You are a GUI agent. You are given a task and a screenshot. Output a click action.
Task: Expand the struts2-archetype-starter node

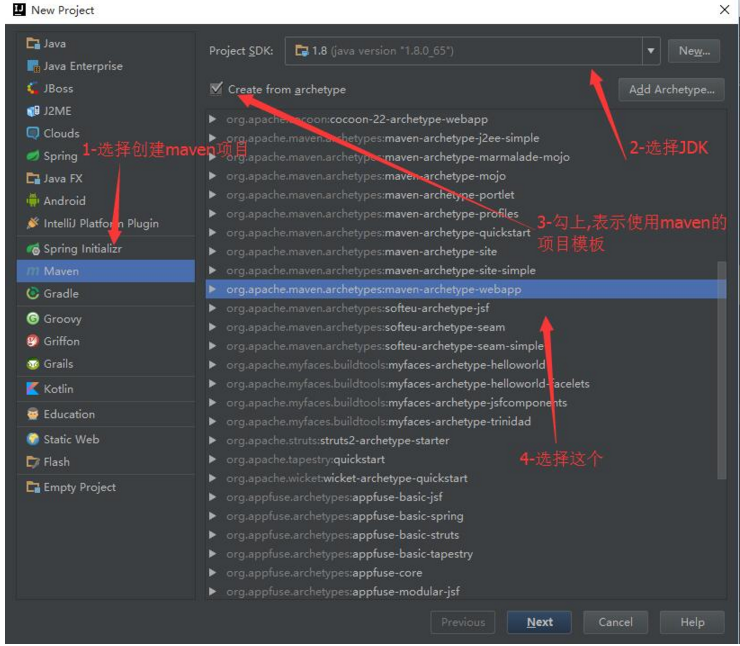point(212,440)
